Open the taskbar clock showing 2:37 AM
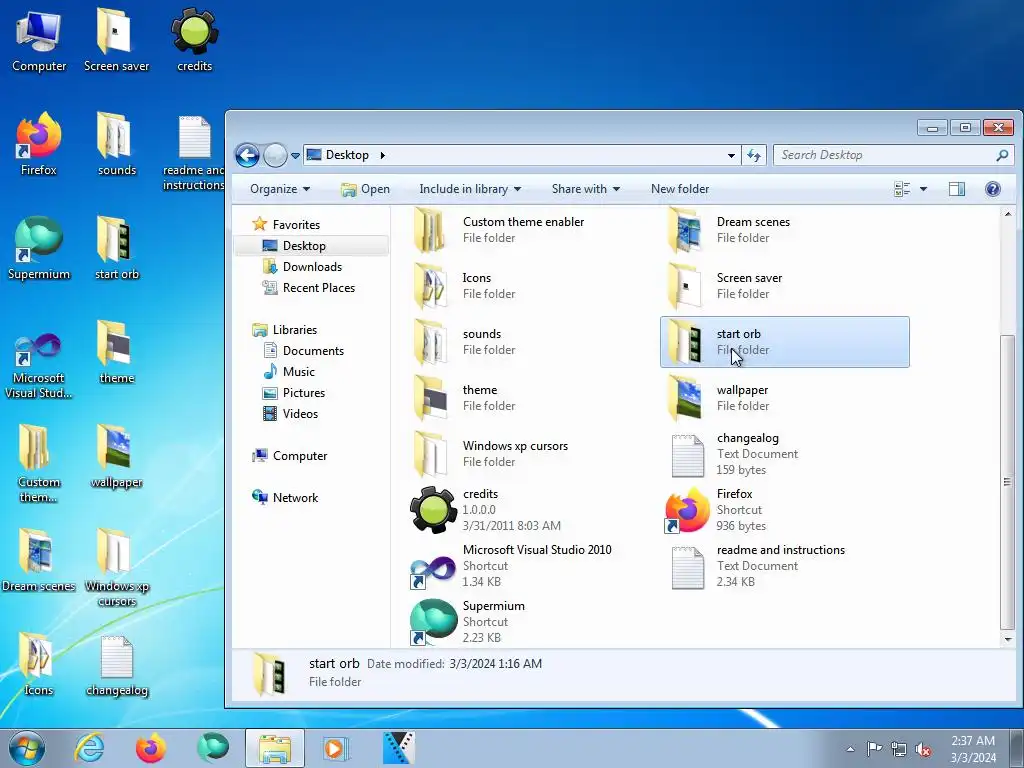This screenshot has height=768, width=1024. (973, 749)
